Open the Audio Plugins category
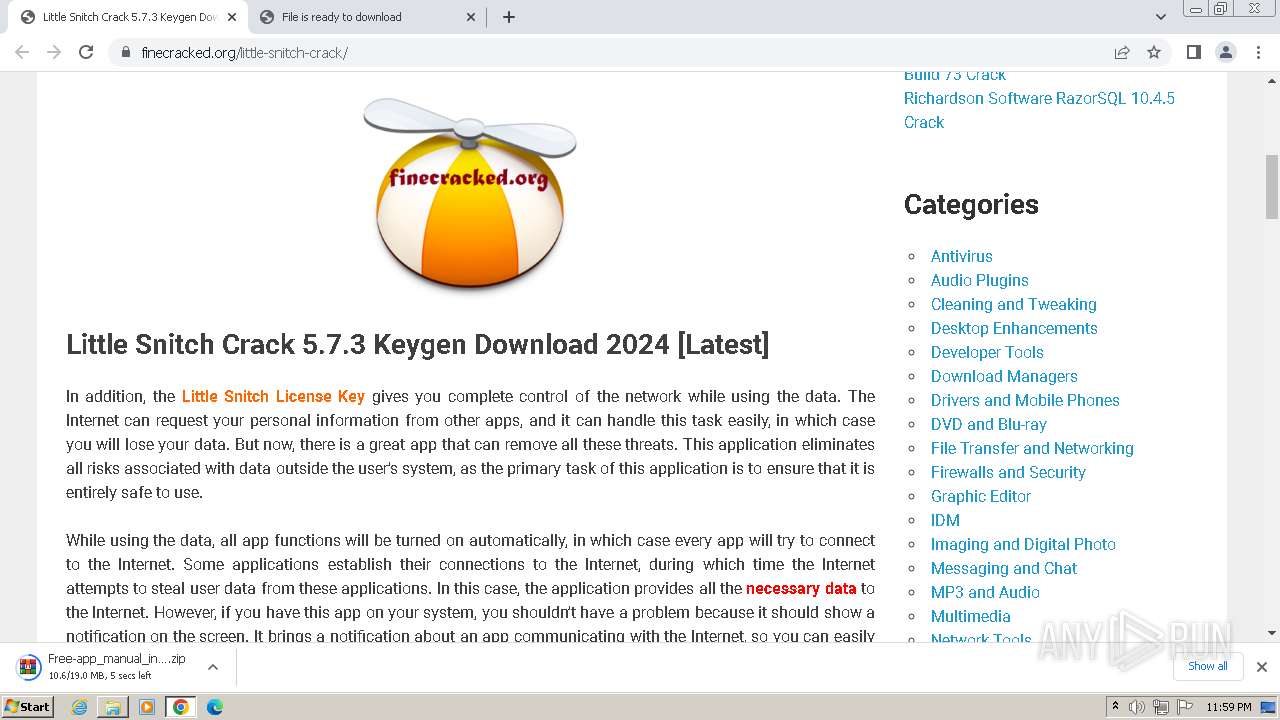This screenshot has width=1280, height=720. click(979, 280)
